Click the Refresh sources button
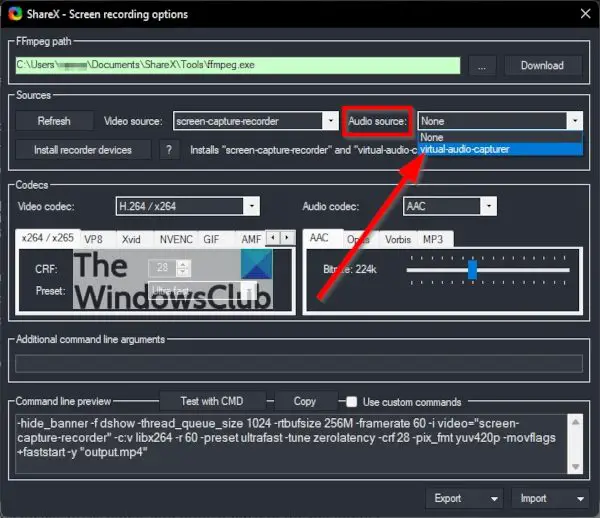 click(x=54, y=121)
